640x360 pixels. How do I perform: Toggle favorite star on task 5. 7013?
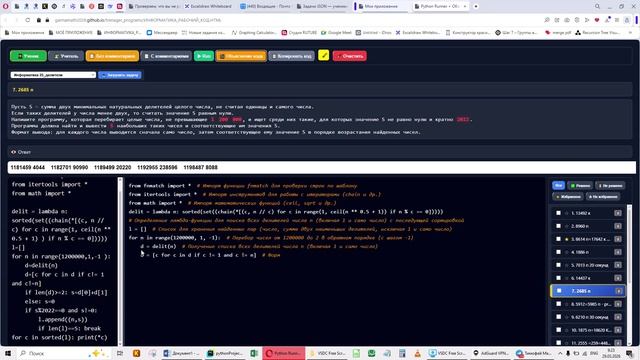(x=567, y=265)
